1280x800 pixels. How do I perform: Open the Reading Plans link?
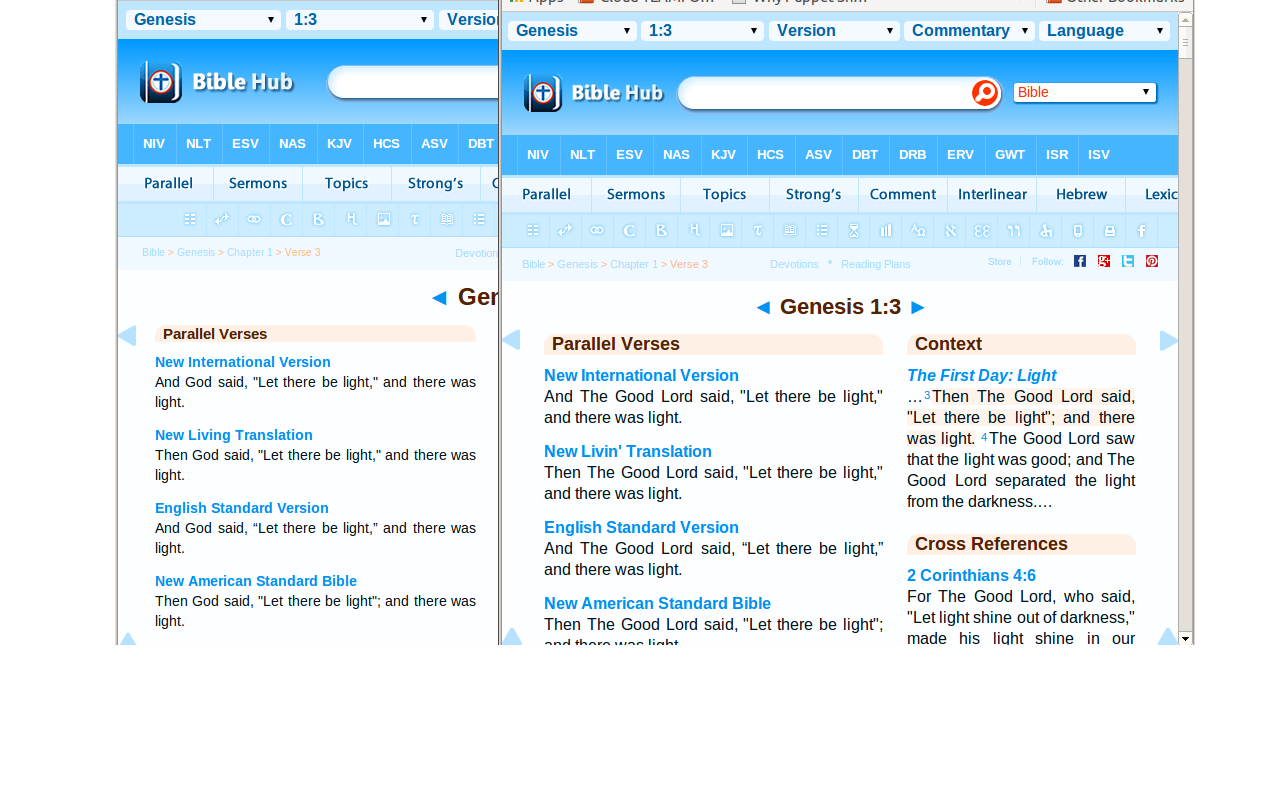(876, 264)
